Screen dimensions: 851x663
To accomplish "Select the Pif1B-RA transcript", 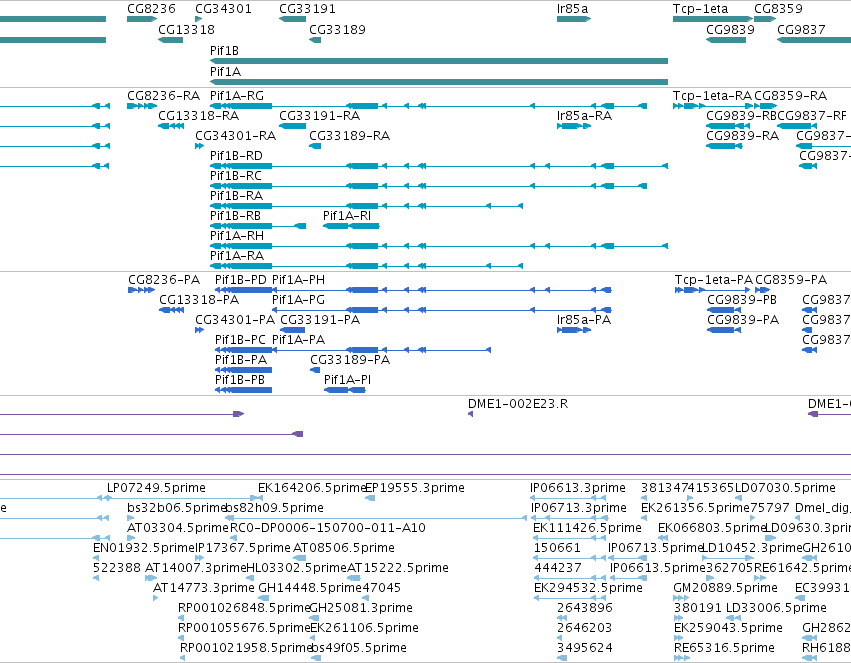I will [366, 206].
